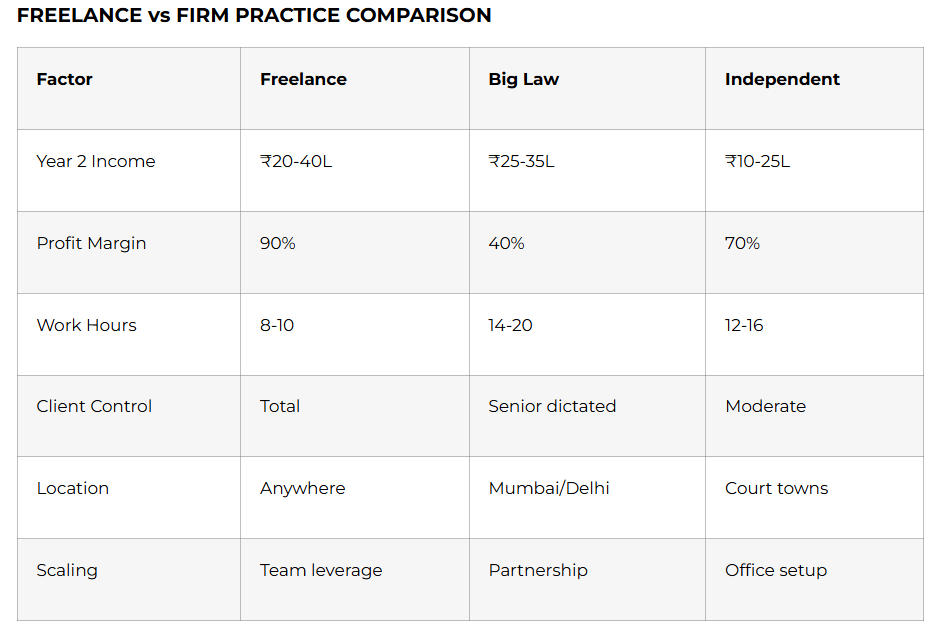
Task: Click the '14-20' work hours cell
Action: 510,326
